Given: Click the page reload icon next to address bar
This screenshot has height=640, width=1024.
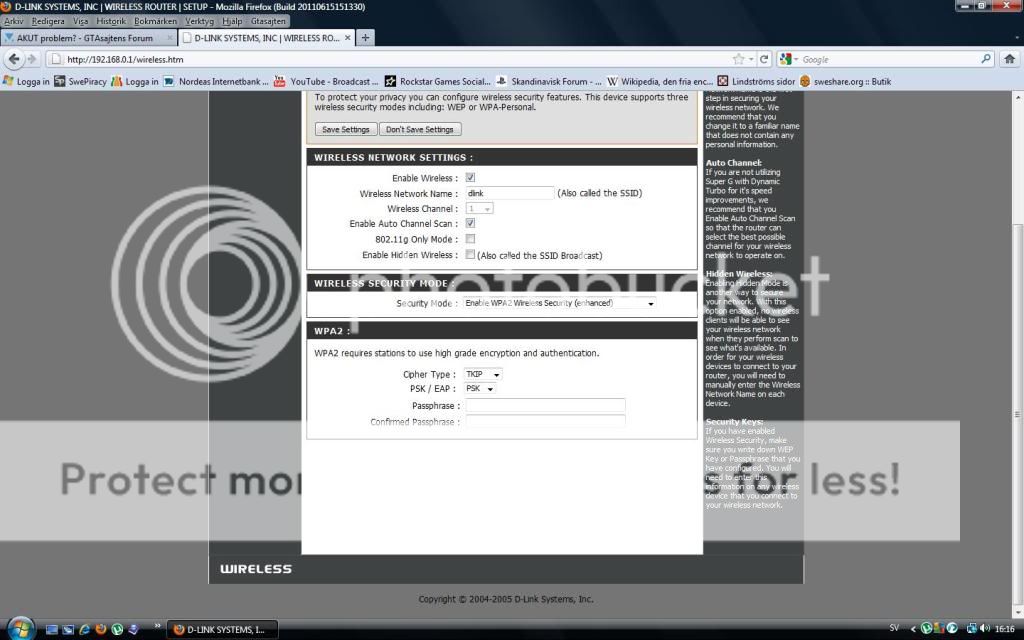Looking at the screenshot, I should pos(762,58).
